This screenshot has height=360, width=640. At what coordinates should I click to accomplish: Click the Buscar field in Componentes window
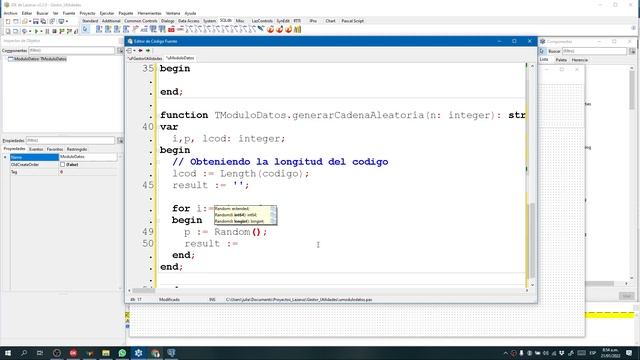tap(594, 51)
